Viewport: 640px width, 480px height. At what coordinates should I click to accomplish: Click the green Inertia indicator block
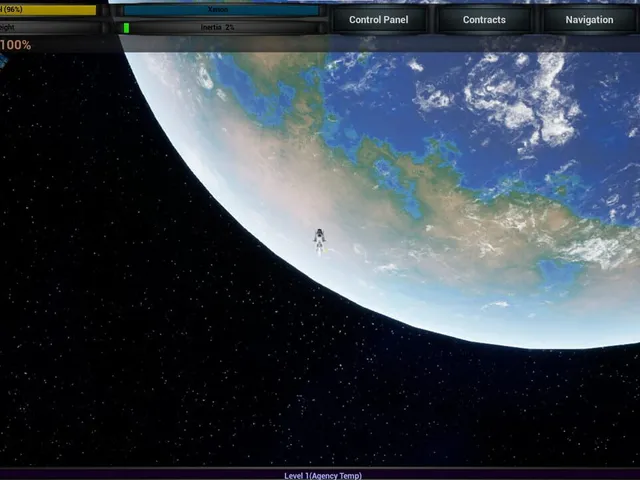tap(127, 28)
